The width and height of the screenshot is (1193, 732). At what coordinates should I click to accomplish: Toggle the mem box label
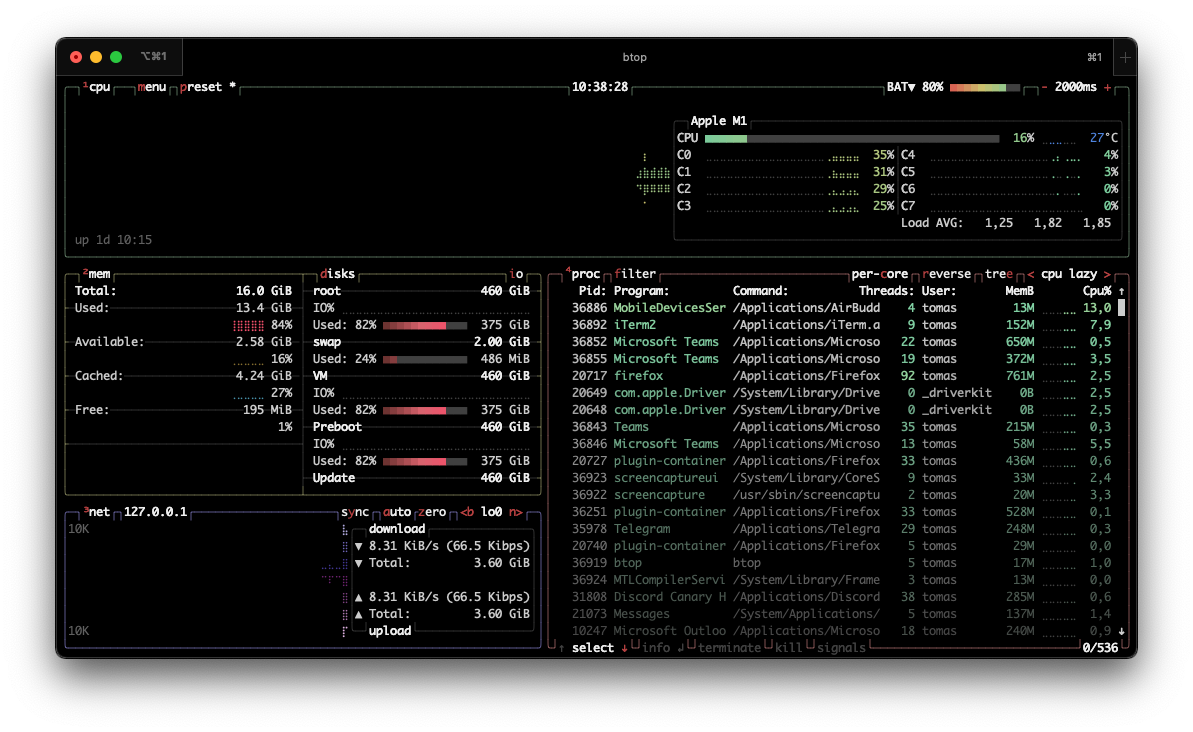[97, 274]
